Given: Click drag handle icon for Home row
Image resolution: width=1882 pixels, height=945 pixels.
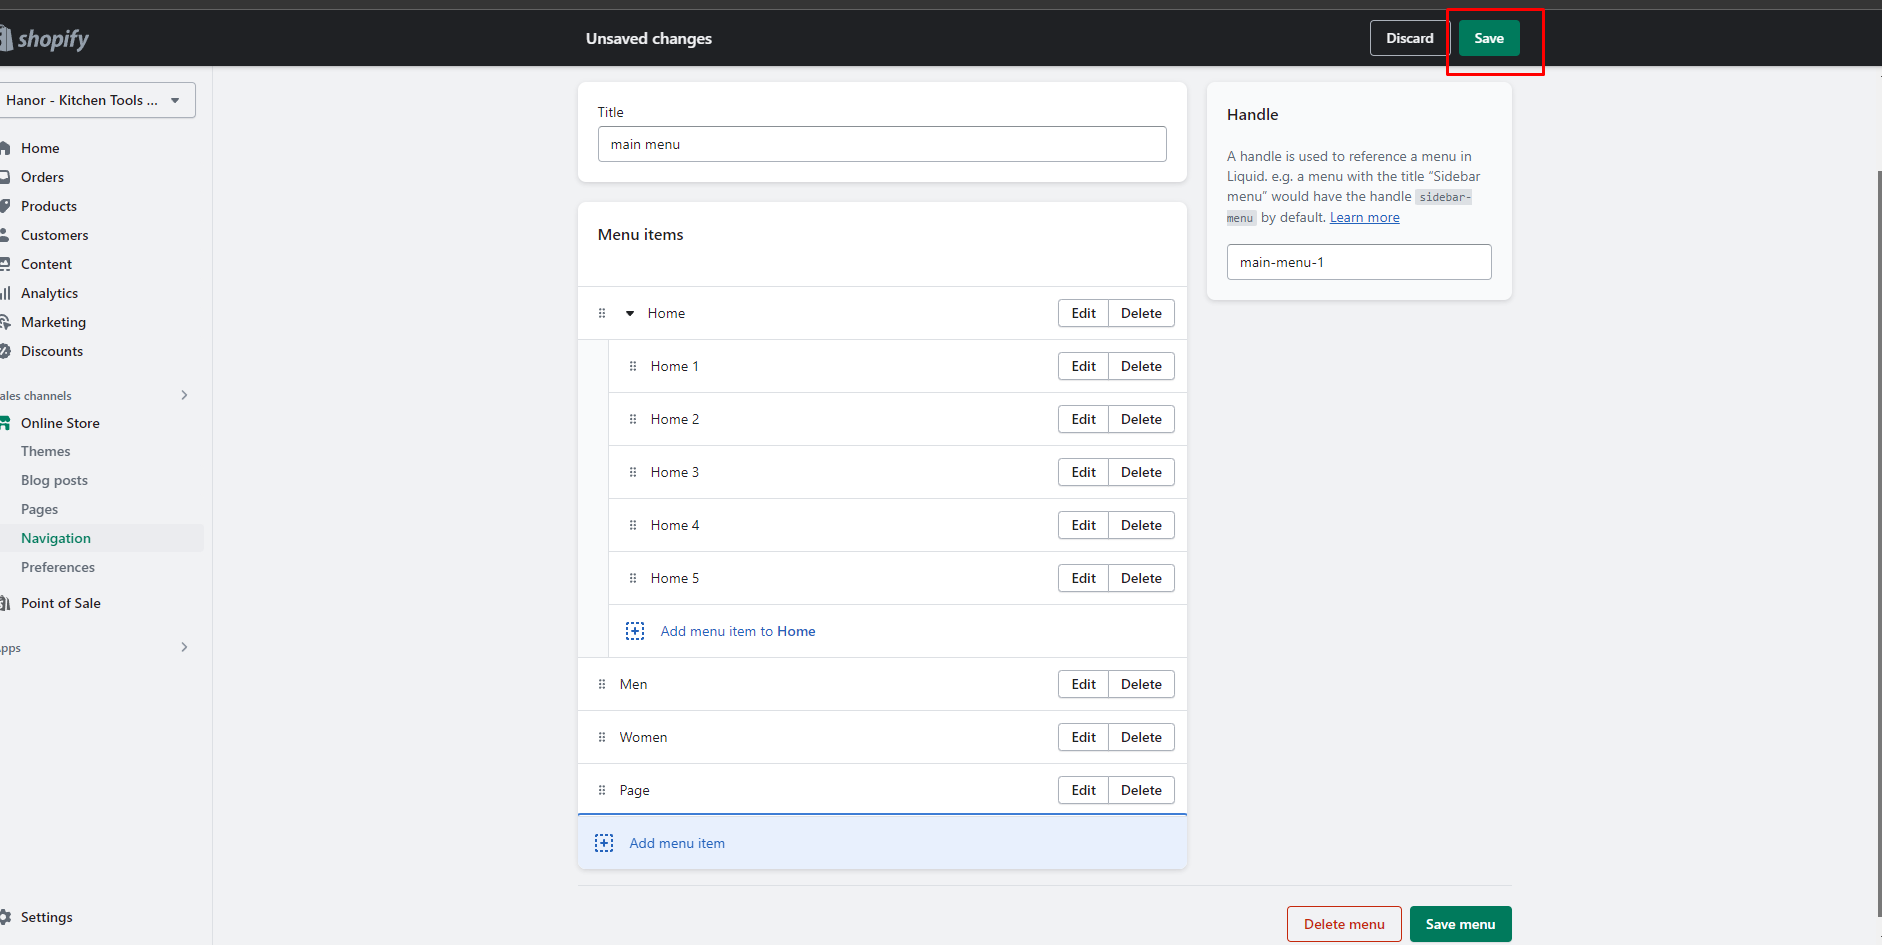Looking at the screenshot, I should click(602, 313).
